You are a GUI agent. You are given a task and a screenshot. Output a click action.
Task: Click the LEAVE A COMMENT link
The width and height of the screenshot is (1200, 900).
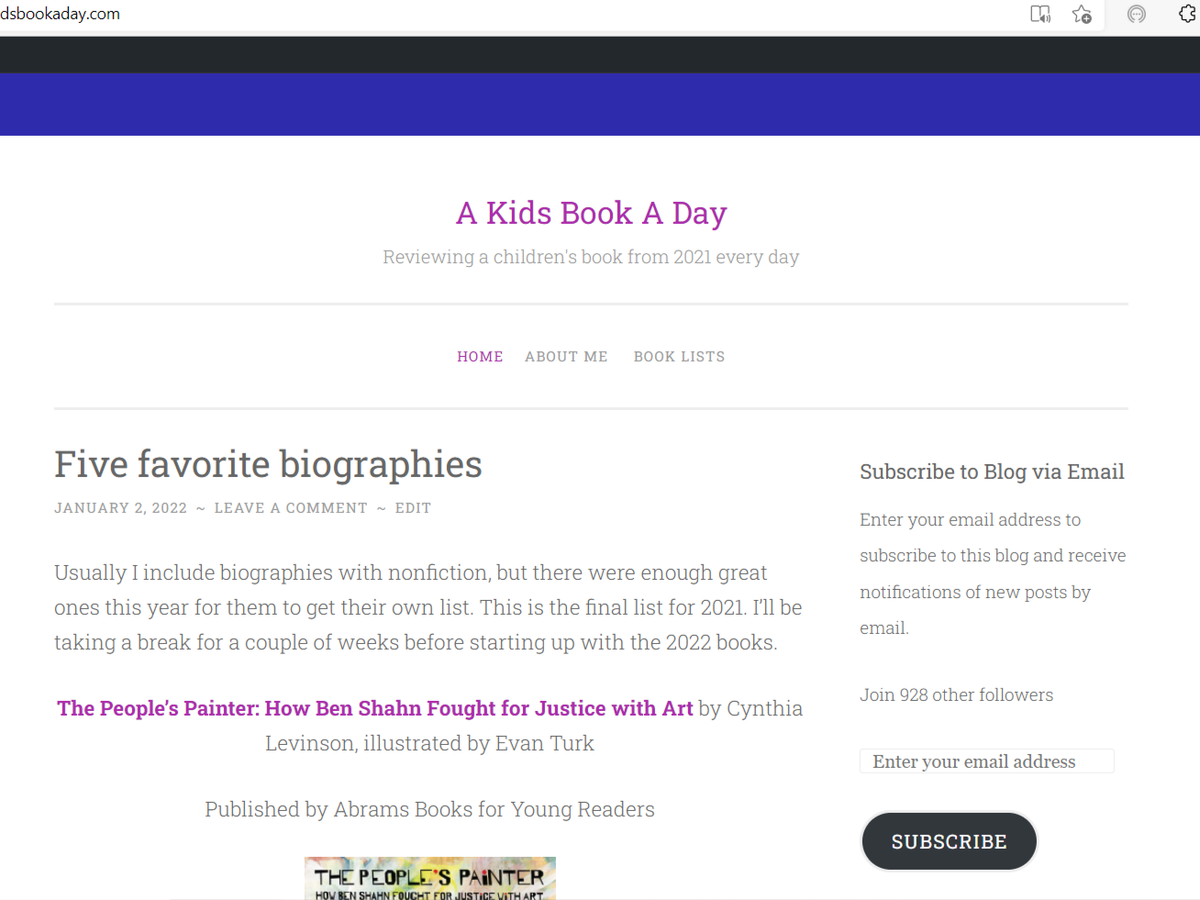click(291, 508)
